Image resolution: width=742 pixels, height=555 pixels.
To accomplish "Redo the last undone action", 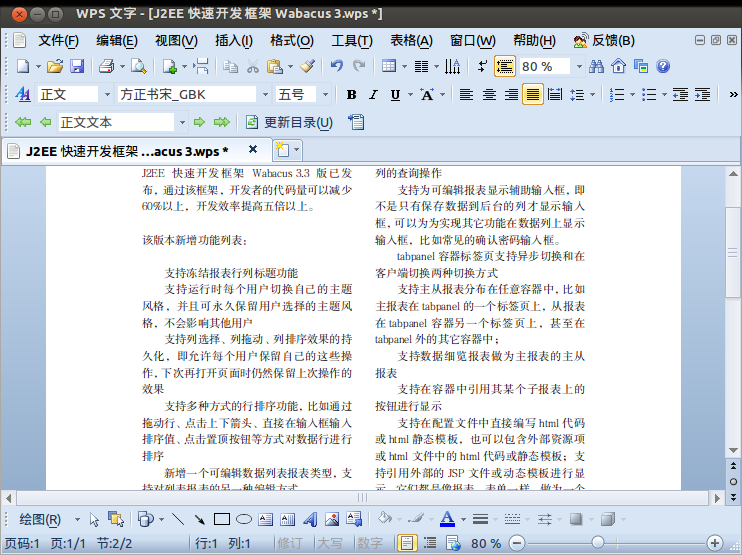I will tap(359, 66).
